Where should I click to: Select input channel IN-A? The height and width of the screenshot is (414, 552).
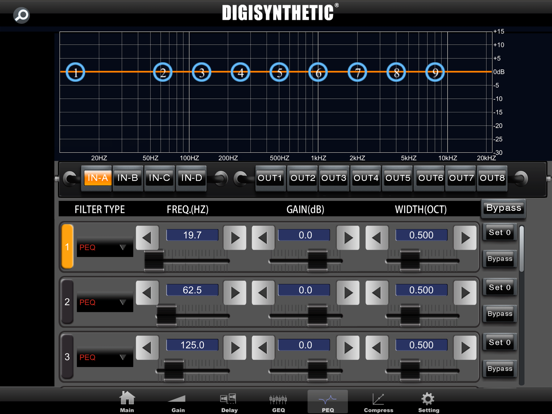(x=97, y=178)
